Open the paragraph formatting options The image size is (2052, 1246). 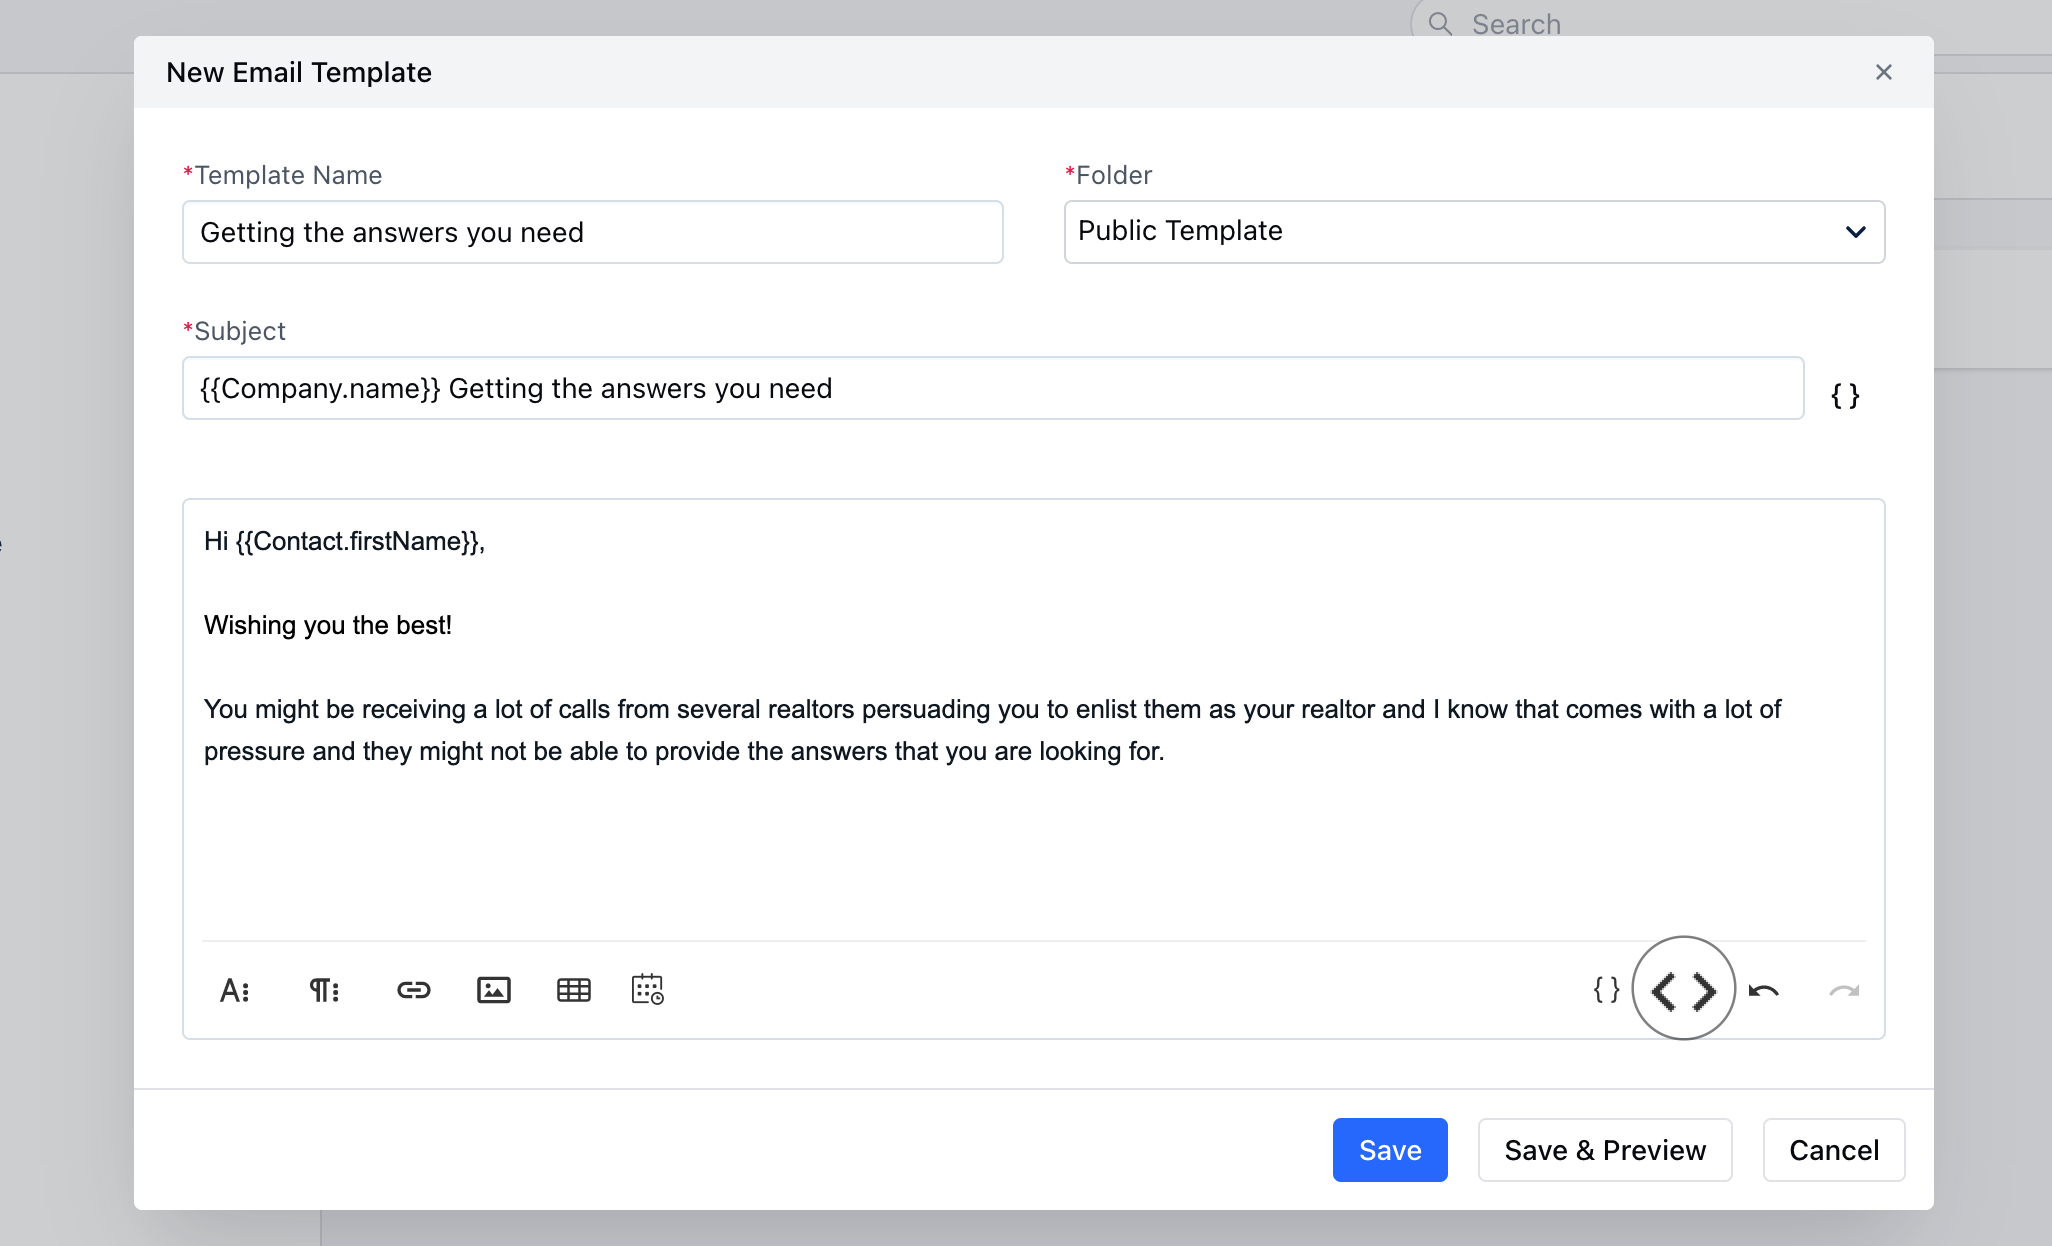coord(324,990)
